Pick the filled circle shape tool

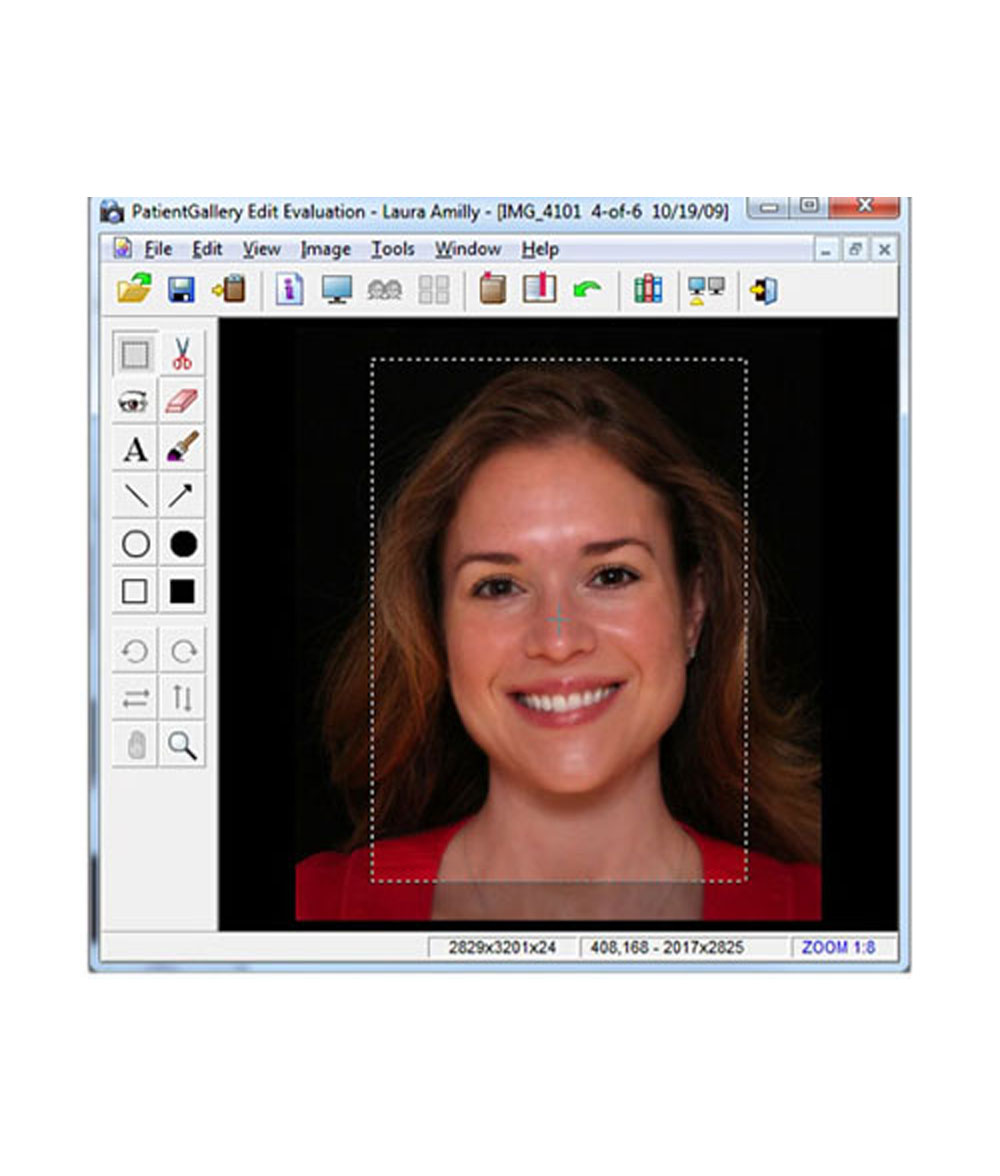coord(182,544)
